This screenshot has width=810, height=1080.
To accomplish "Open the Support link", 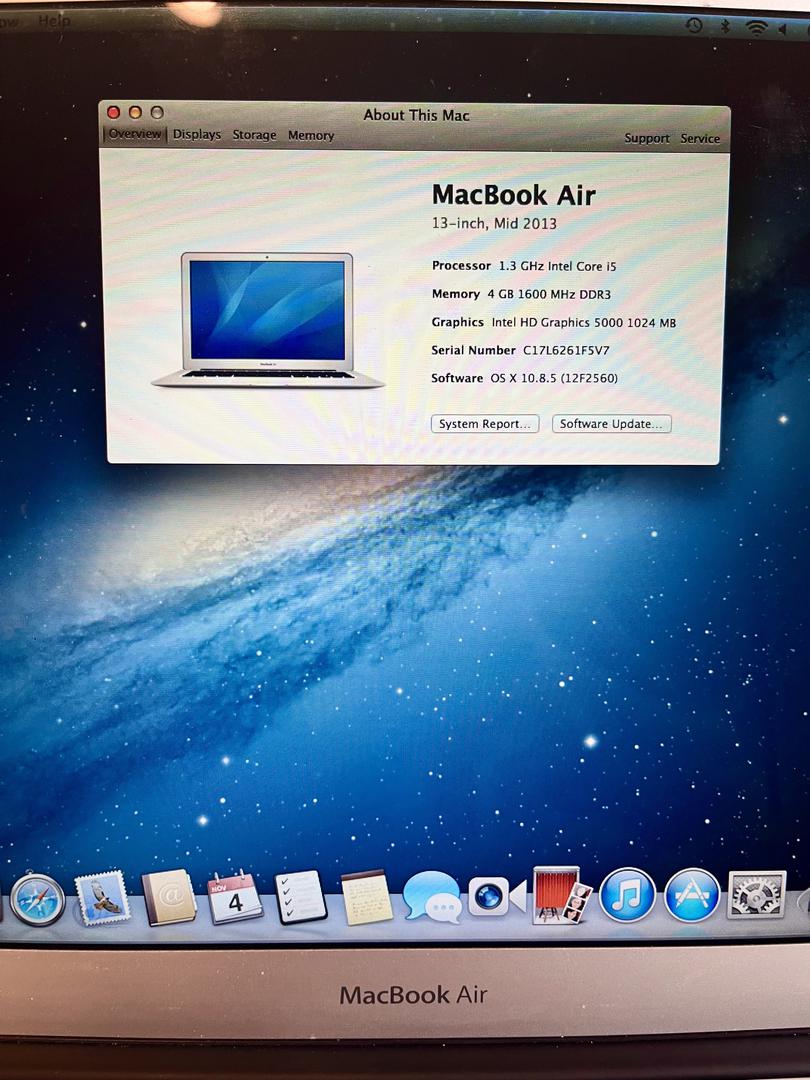I will pyautogui.click(x=647, y=139).
